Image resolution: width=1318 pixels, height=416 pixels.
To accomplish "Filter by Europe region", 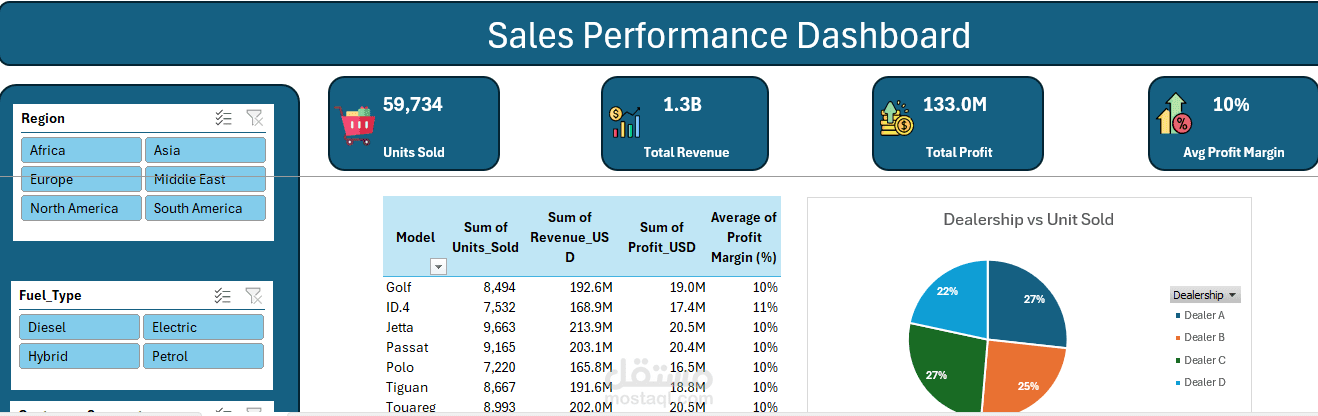I will (81, 179).
